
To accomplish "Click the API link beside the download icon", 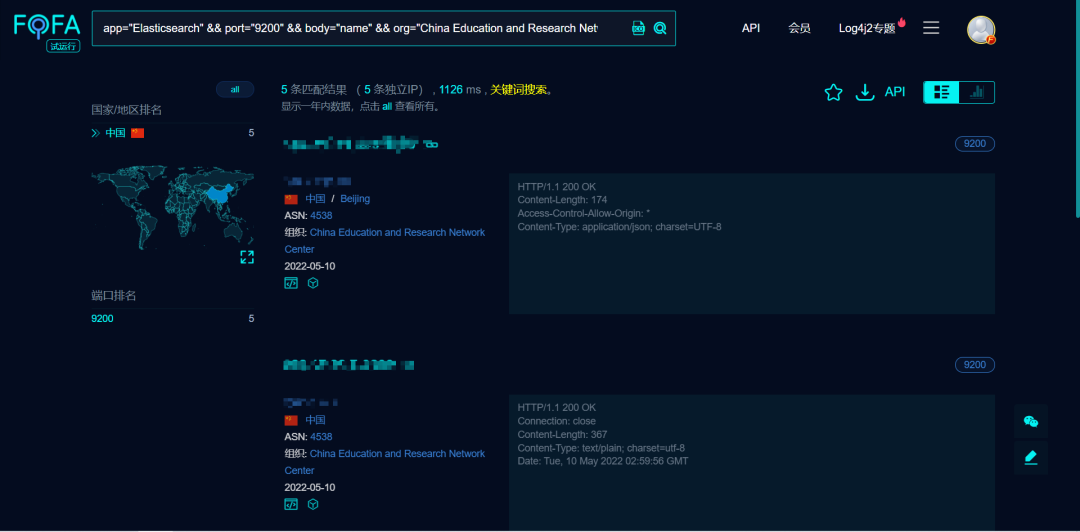I will (895, 92).
